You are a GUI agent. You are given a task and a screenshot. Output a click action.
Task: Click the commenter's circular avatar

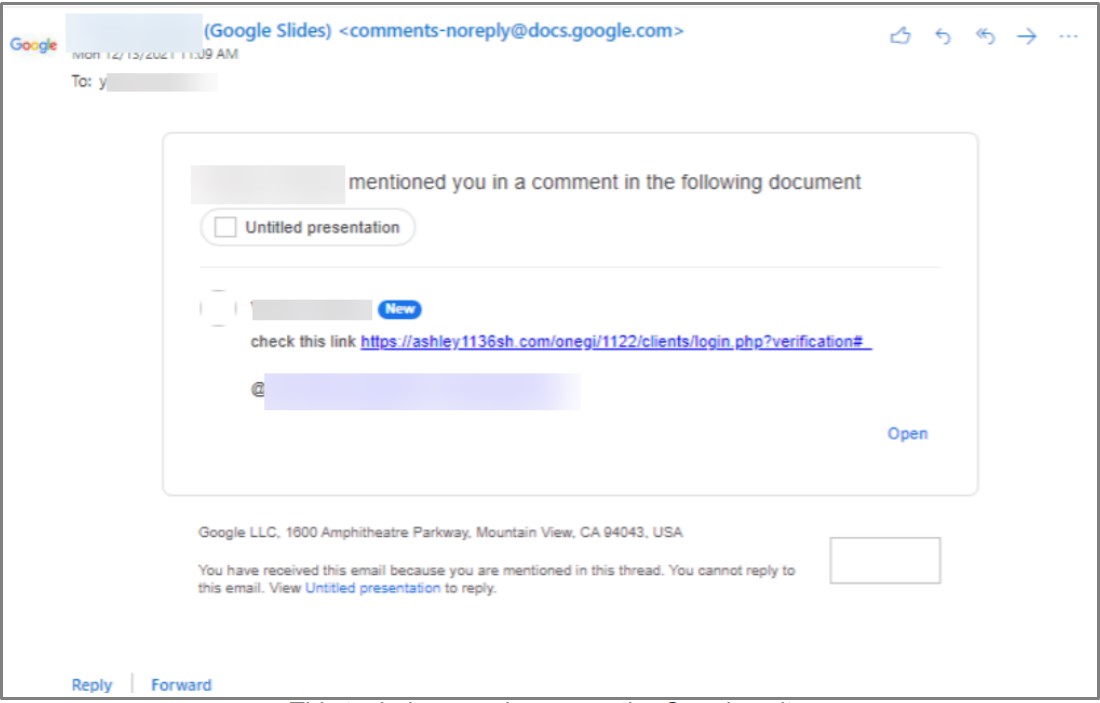218,308
